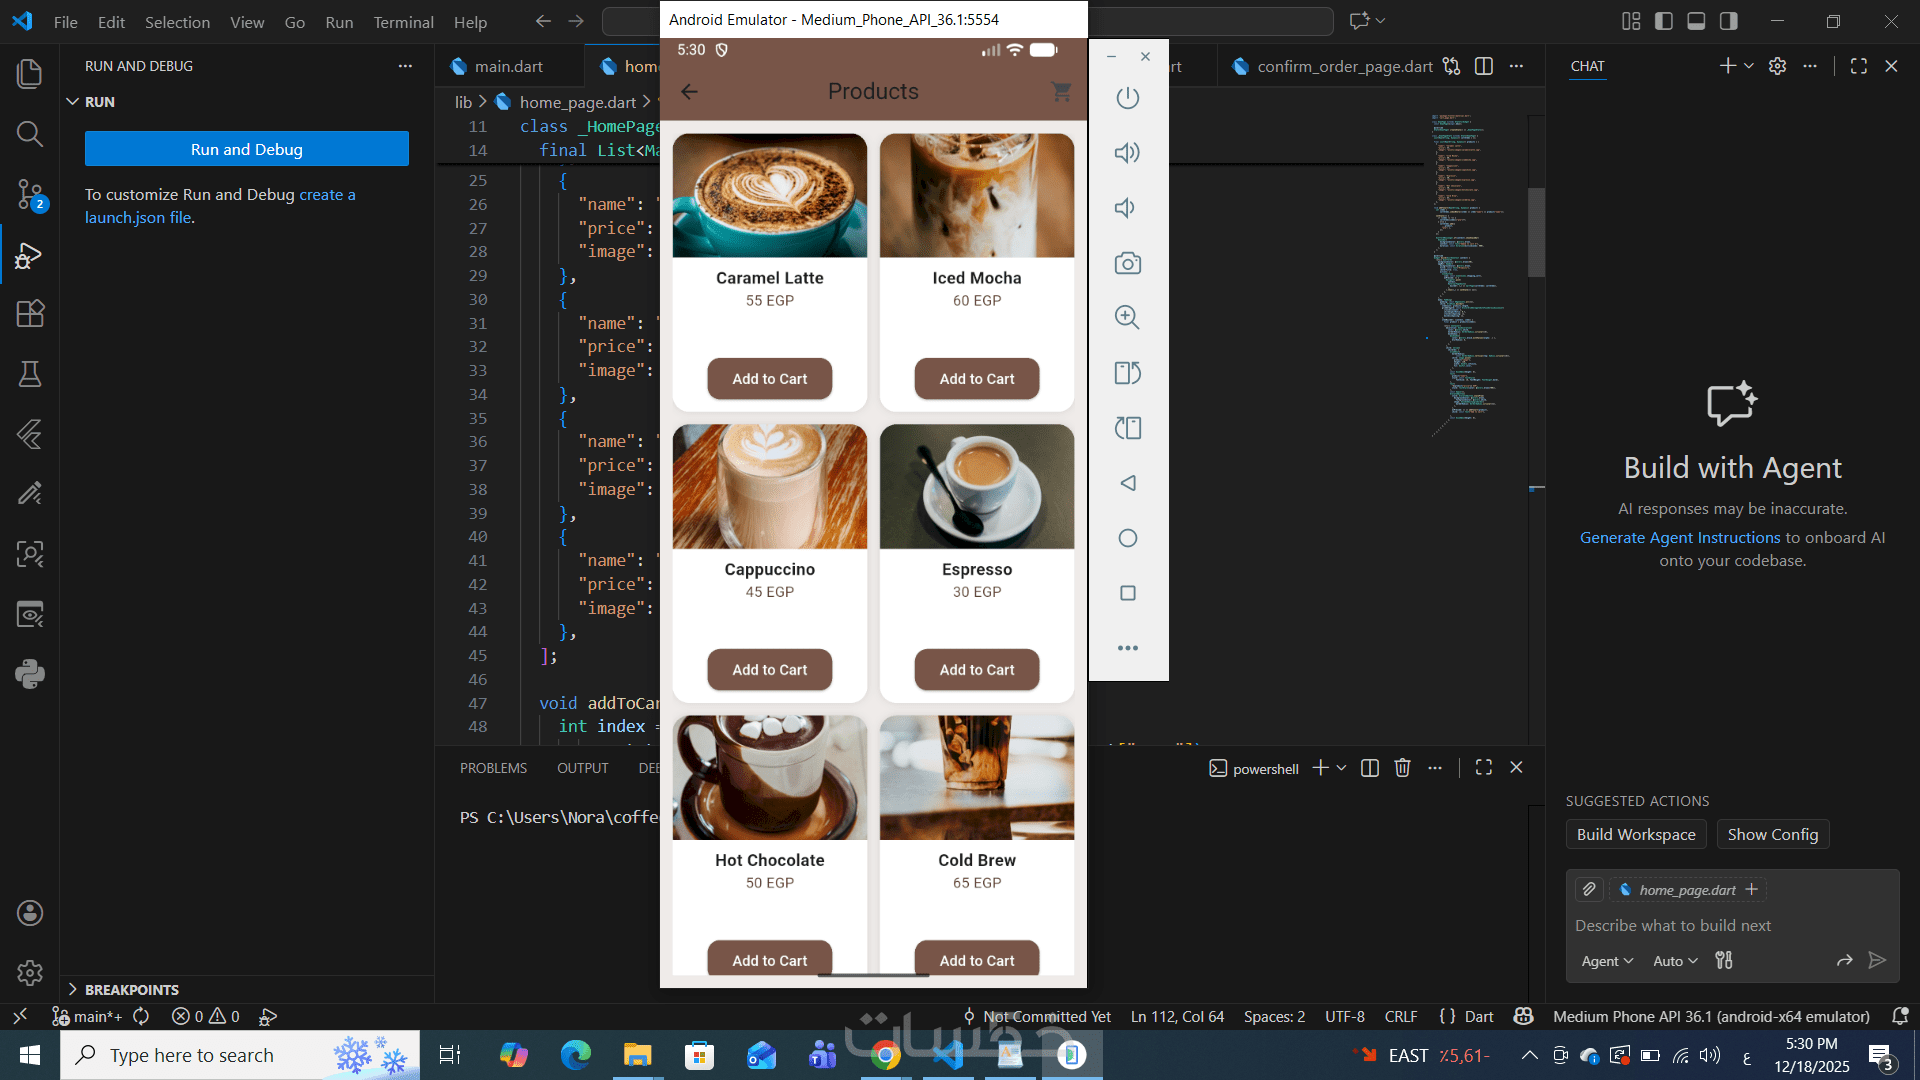
Task: Open Source Control view with badge
Action: point(30,194)
